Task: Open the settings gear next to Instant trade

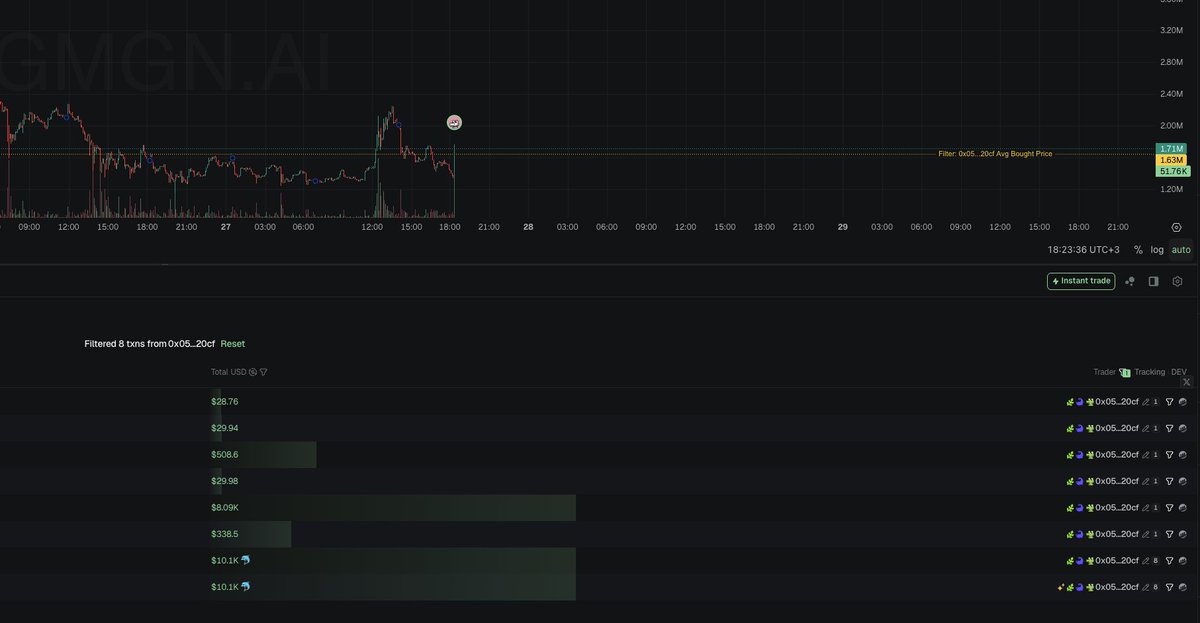Action: pos(1178,282)
